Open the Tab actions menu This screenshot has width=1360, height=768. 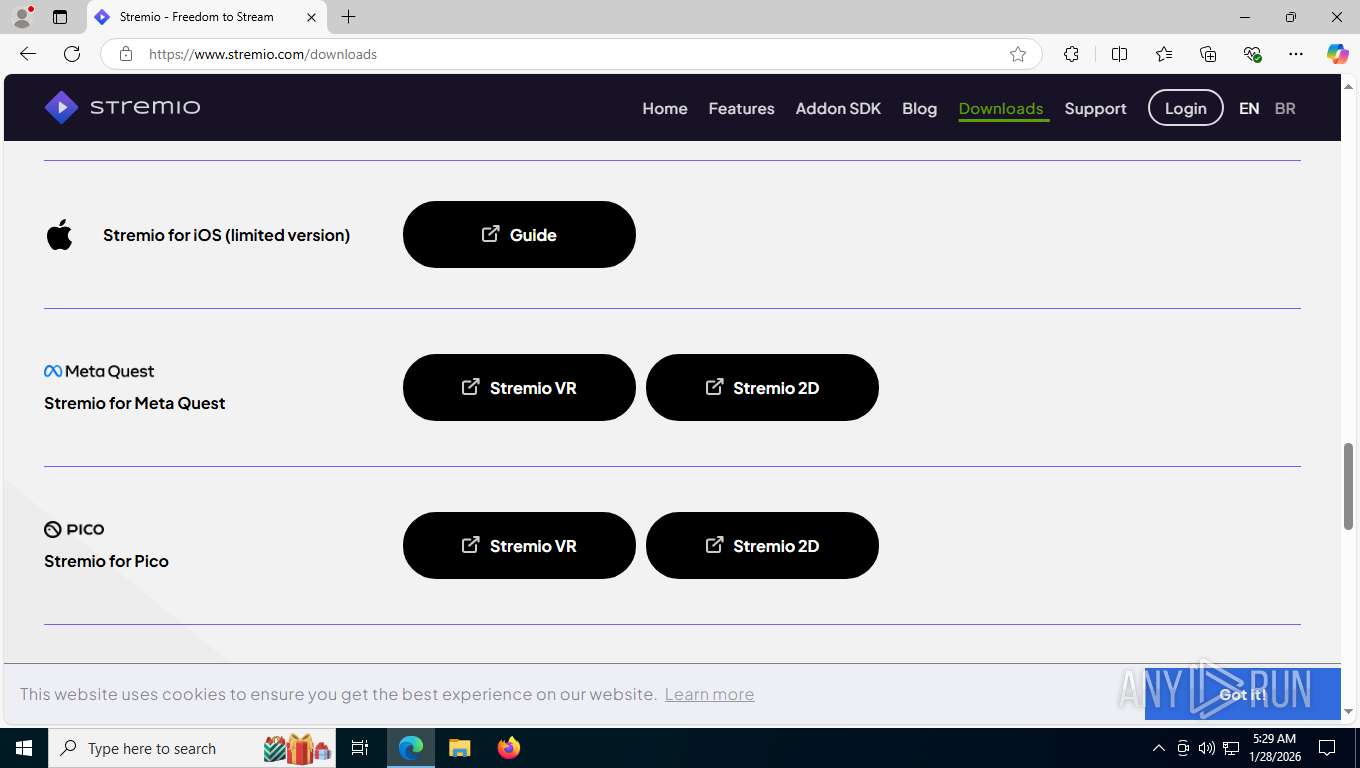click(x=60, y=17)
